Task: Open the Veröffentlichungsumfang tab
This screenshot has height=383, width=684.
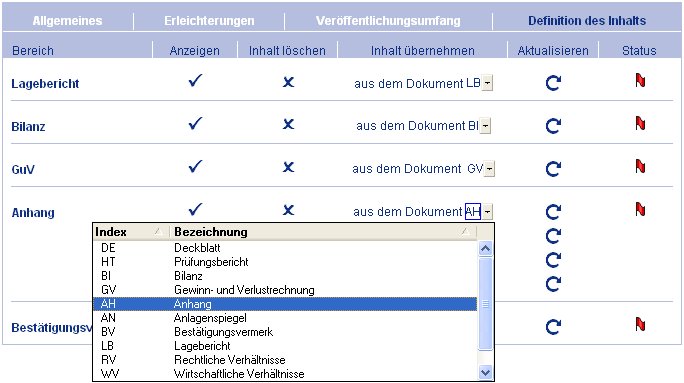Action: tap(388, 21)
